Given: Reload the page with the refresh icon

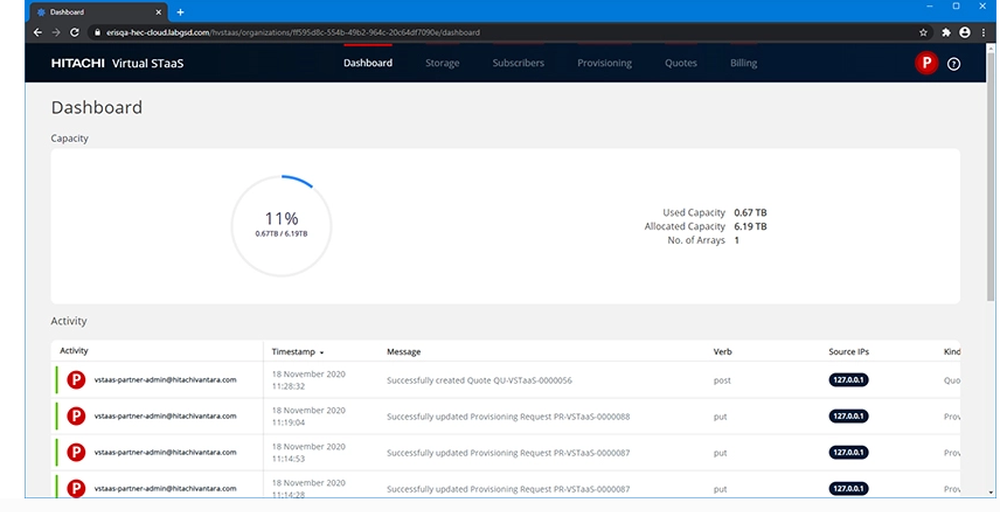Looking at the screenshot, I should coord(75,33).
